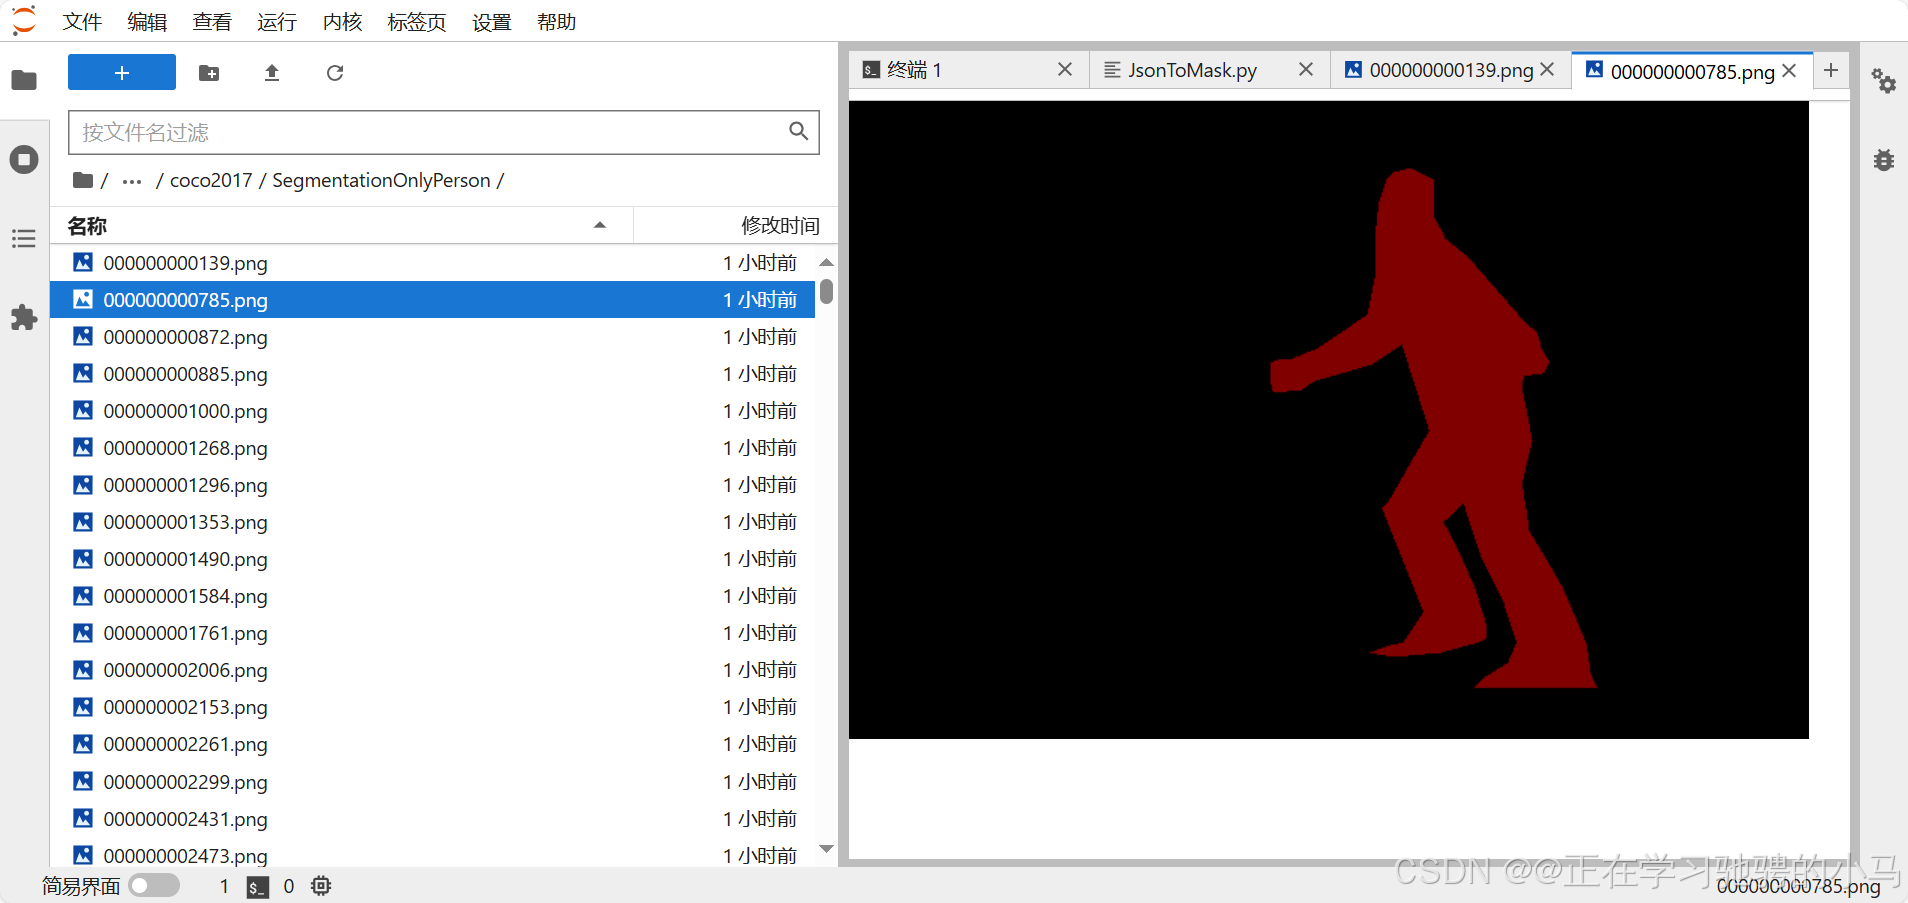Refresh the file list
Image resolution: width=1908 pixels, height=903 pixels.
coord(335,73)
